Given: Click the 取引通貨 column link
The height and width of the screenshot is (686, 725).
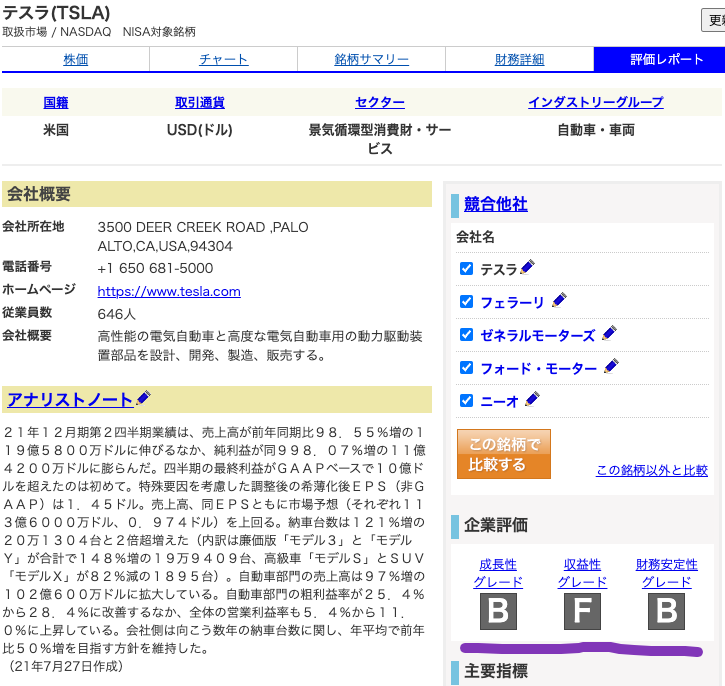Looking at the screenshot, I should 200,102.
